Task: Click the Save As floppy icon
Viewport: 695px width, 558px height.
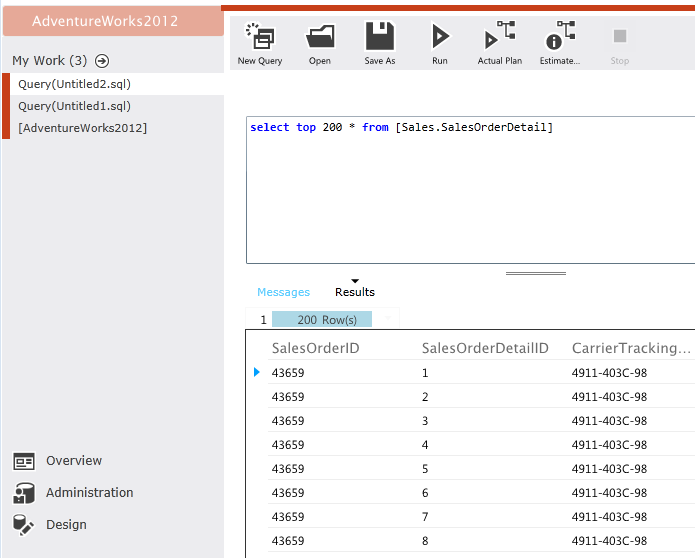Action: pos(379,36)
